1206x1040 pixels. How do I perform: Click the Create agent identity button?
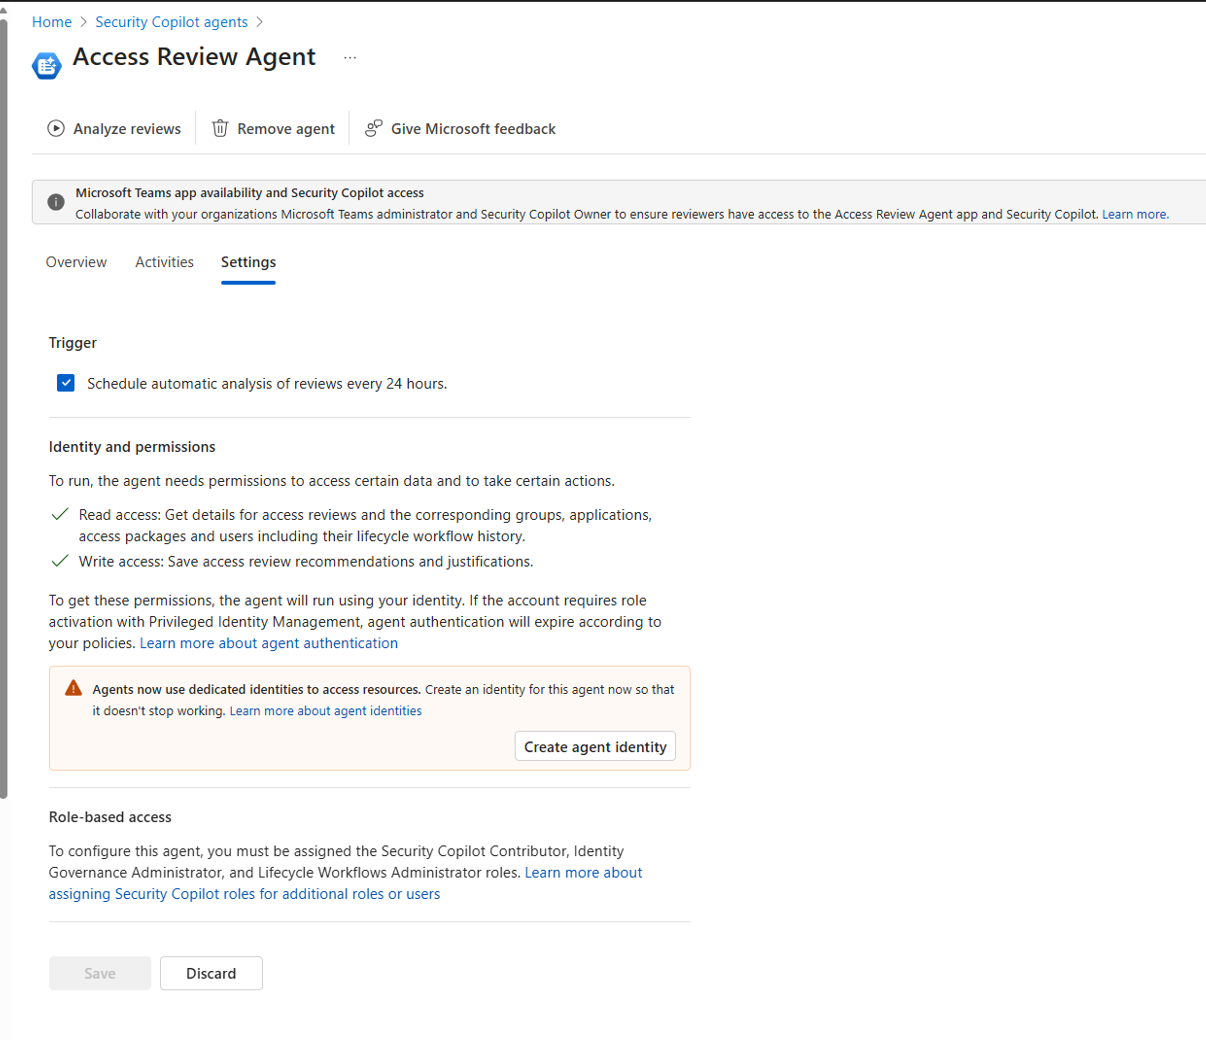(594, 746)
